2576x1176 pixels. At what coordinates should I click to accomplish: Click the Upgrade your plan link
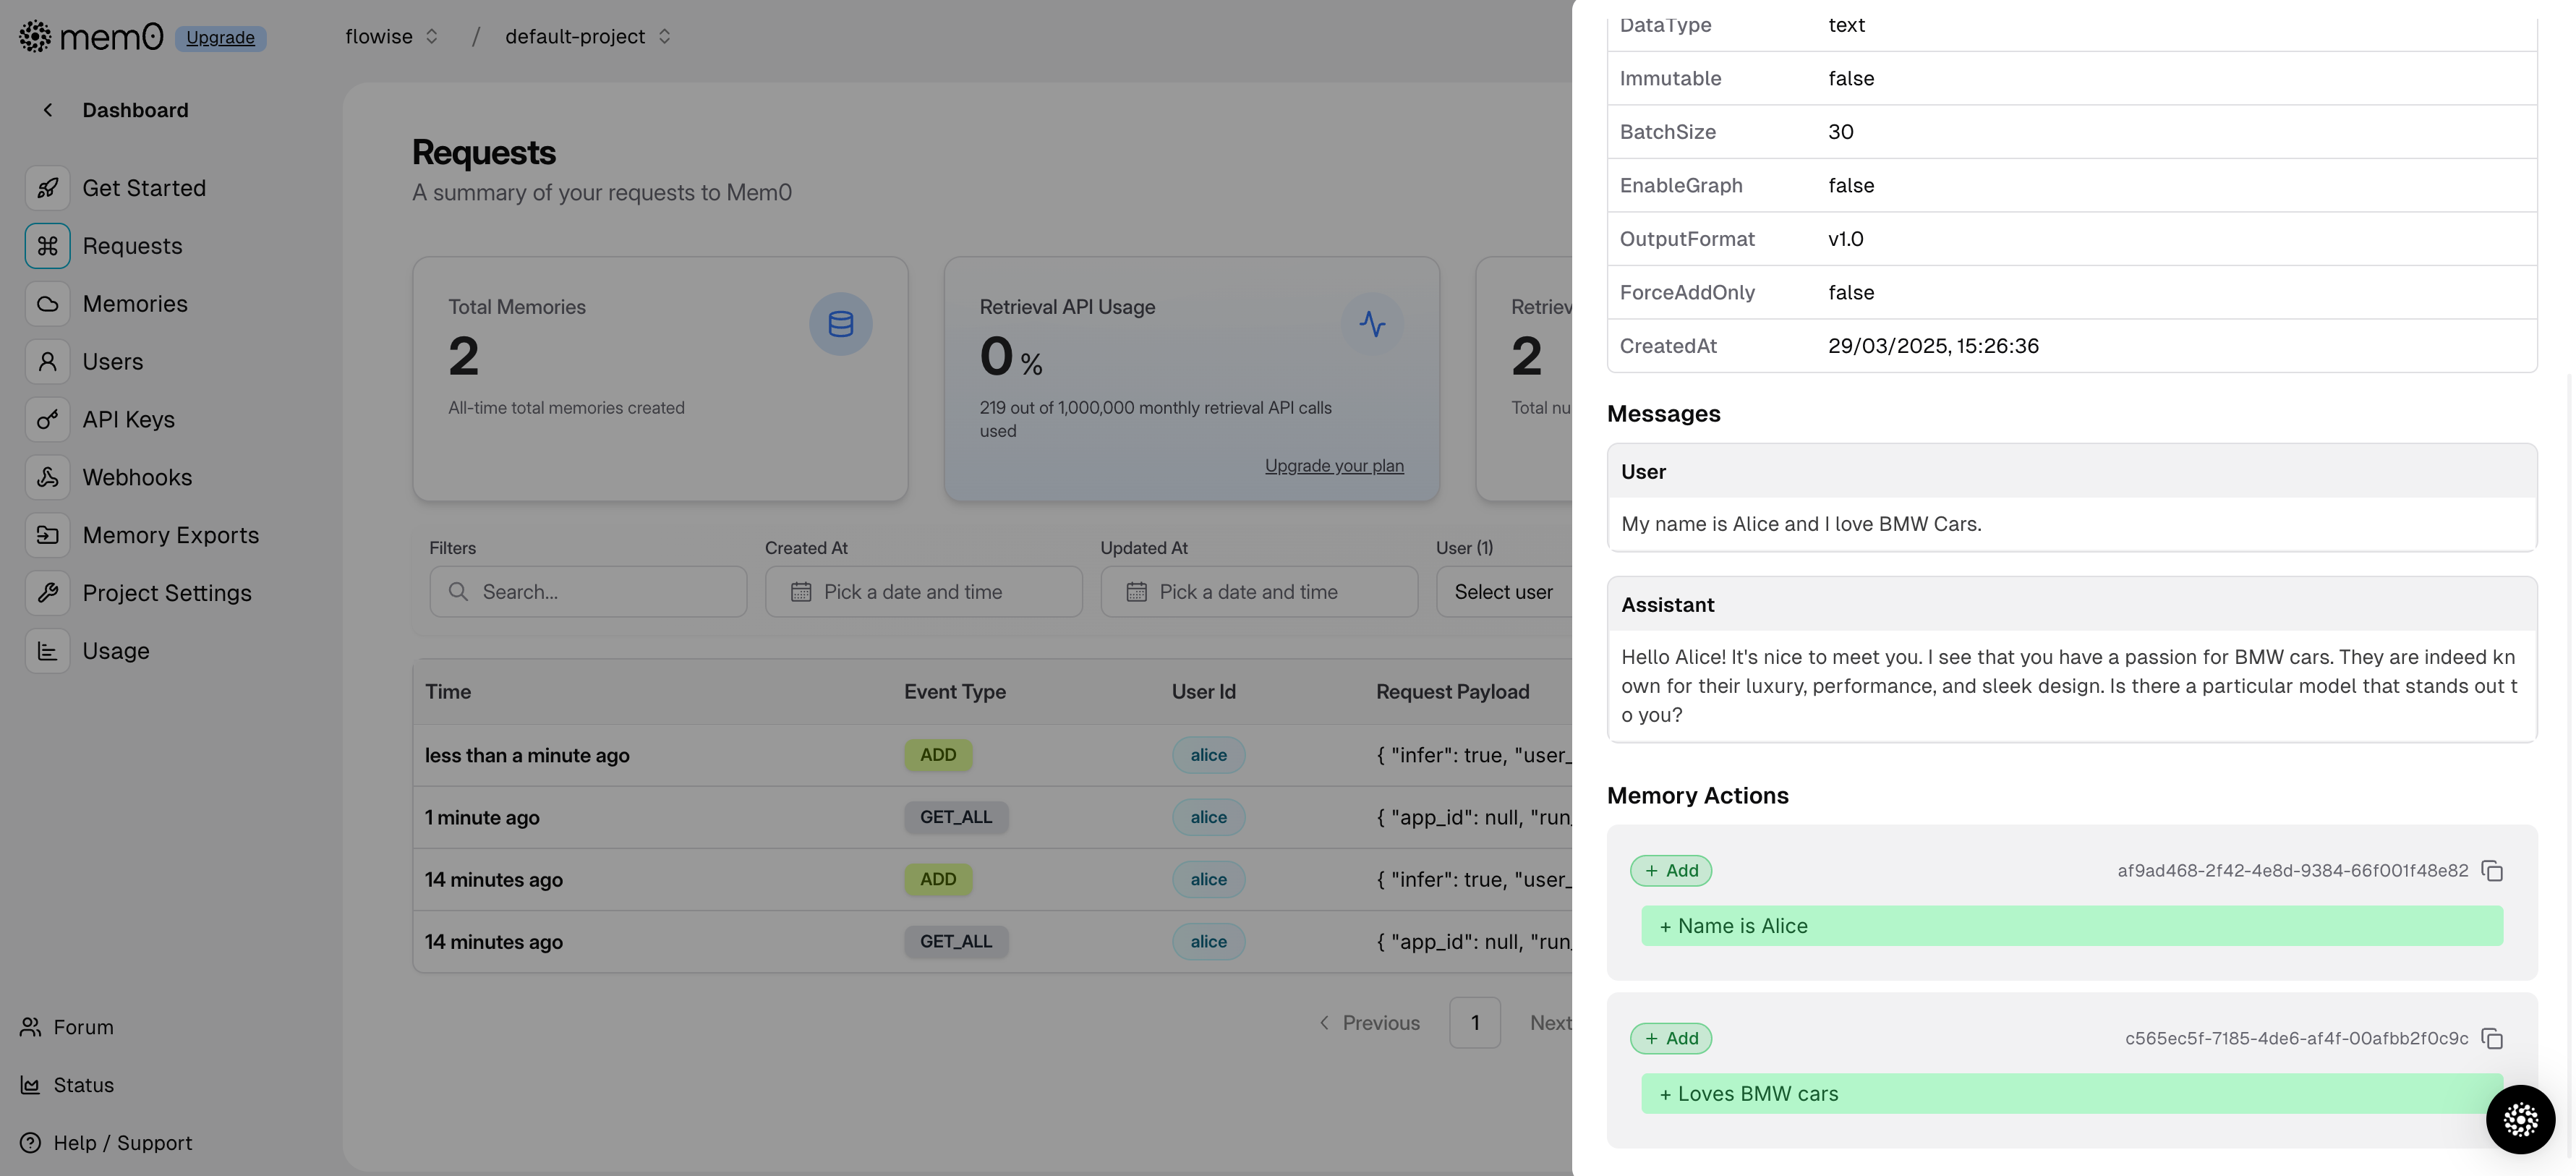[1334, 466]
